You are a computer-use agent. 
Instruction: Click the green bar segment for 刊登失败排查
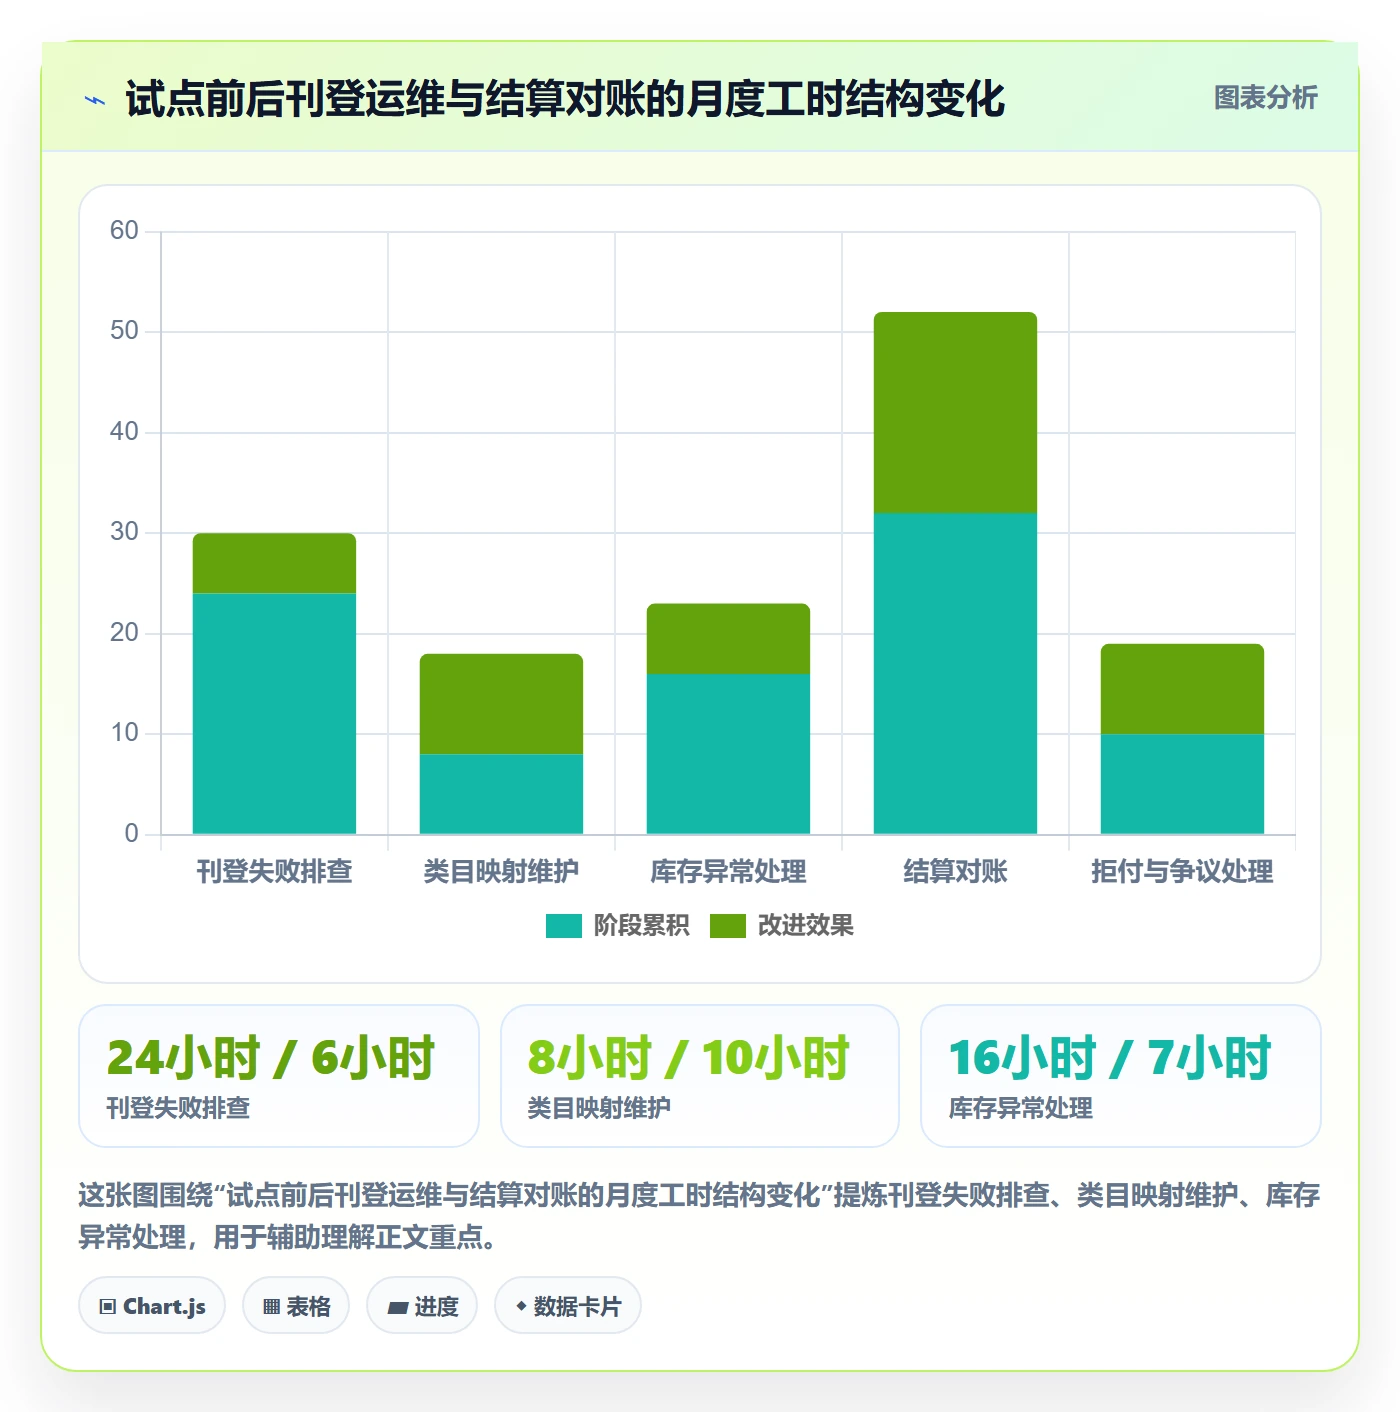click(x=274, y=564)
